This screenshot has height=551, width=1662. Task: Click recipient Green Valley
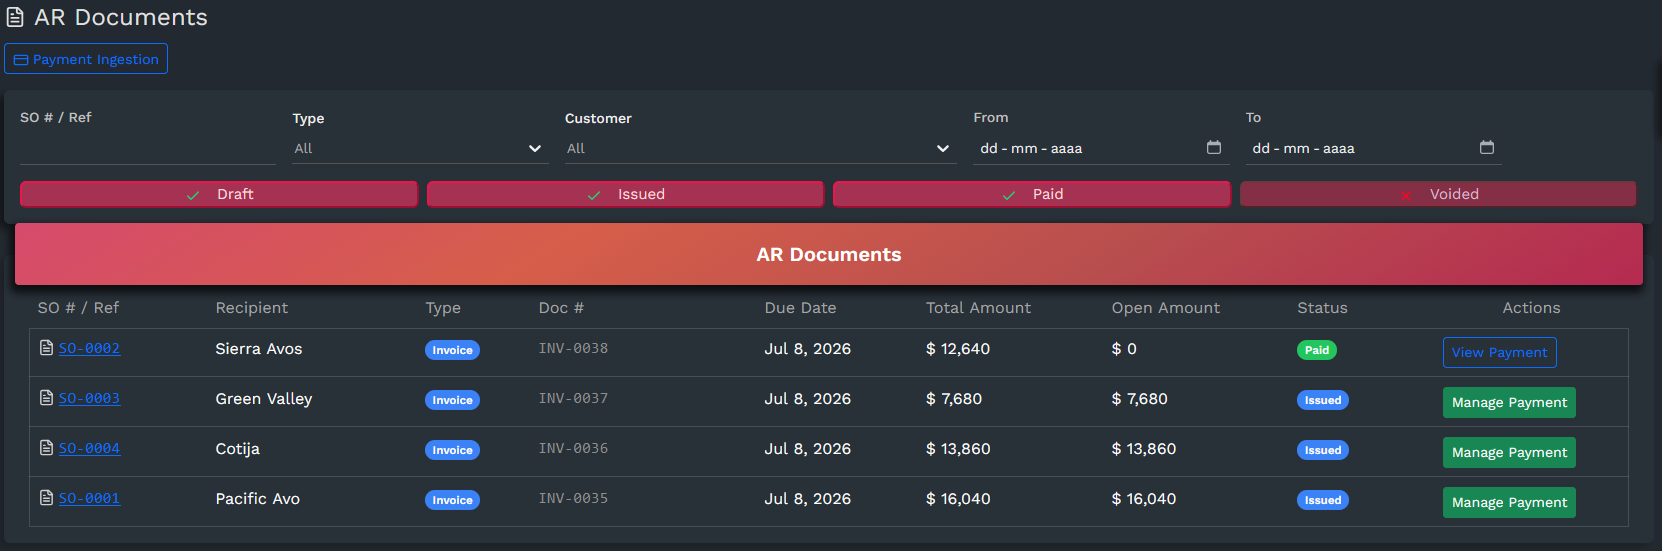point(264,399)
